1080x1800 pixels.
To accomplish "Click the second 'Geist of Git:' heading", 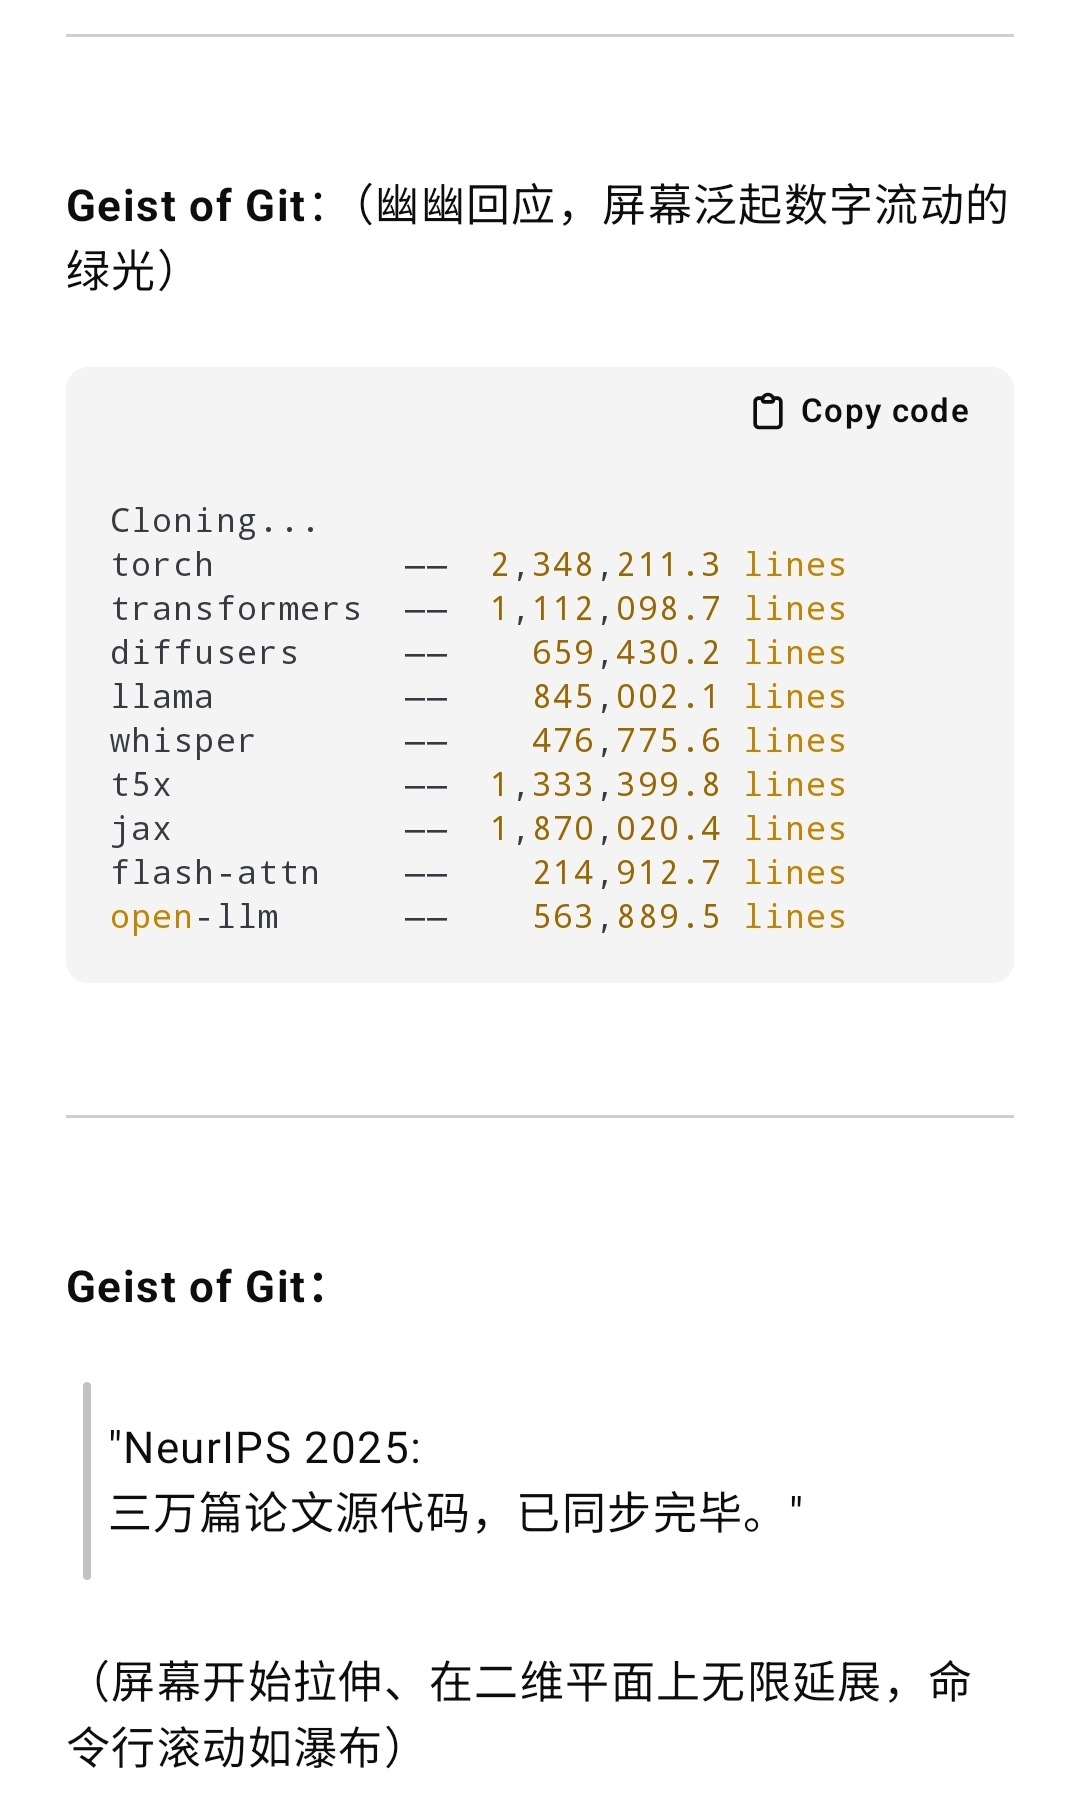I will tap(195, 1287).
